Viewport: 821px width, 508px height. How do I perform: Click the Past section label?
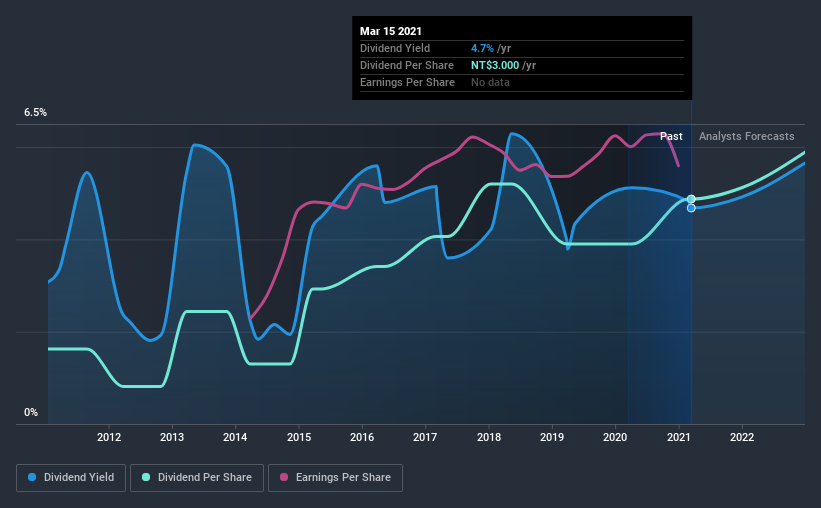(x=671, y=136)
